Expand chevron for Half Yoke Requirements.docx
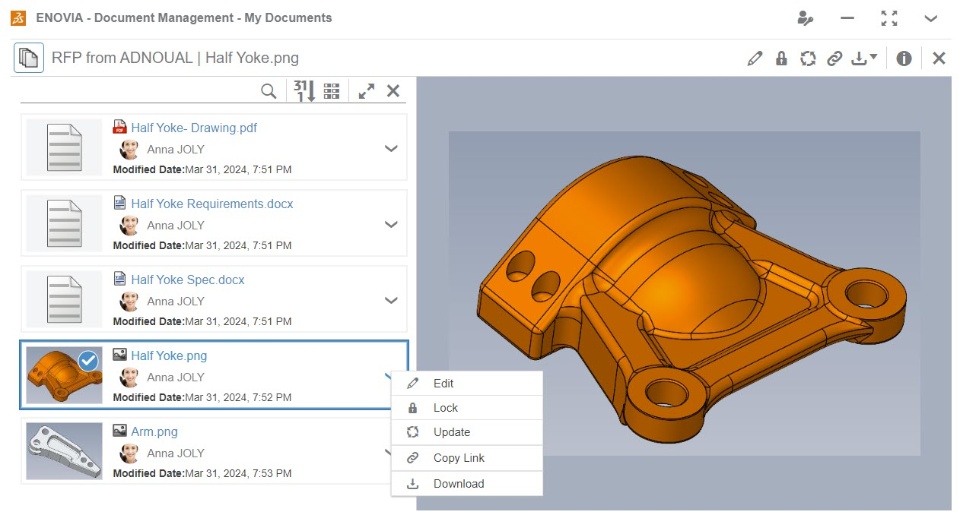 [x=391, y=225]
